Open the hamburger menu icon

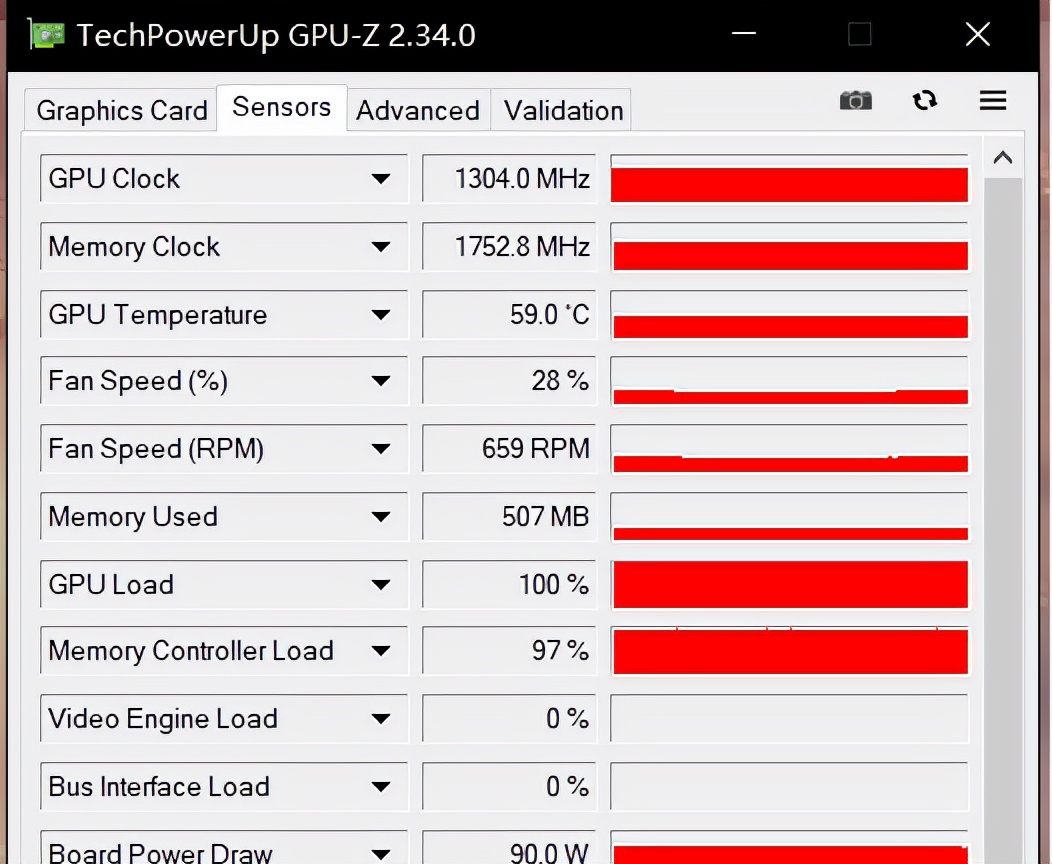992,101
